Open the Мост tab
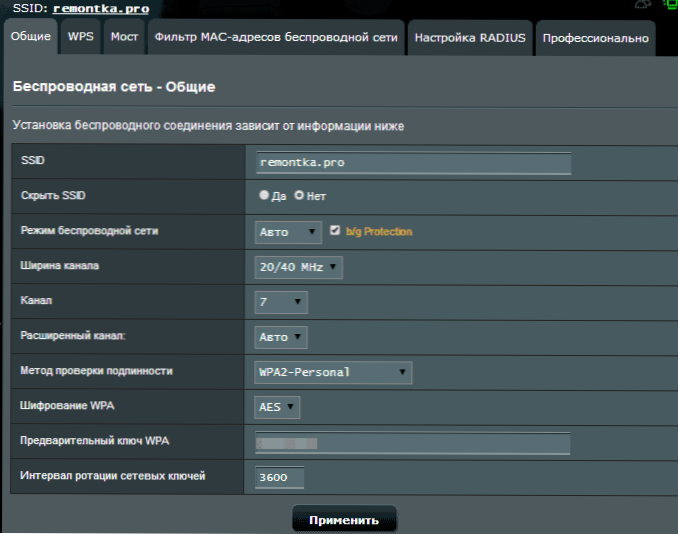This screenshot has height=534, width=678. coord(124,37)
